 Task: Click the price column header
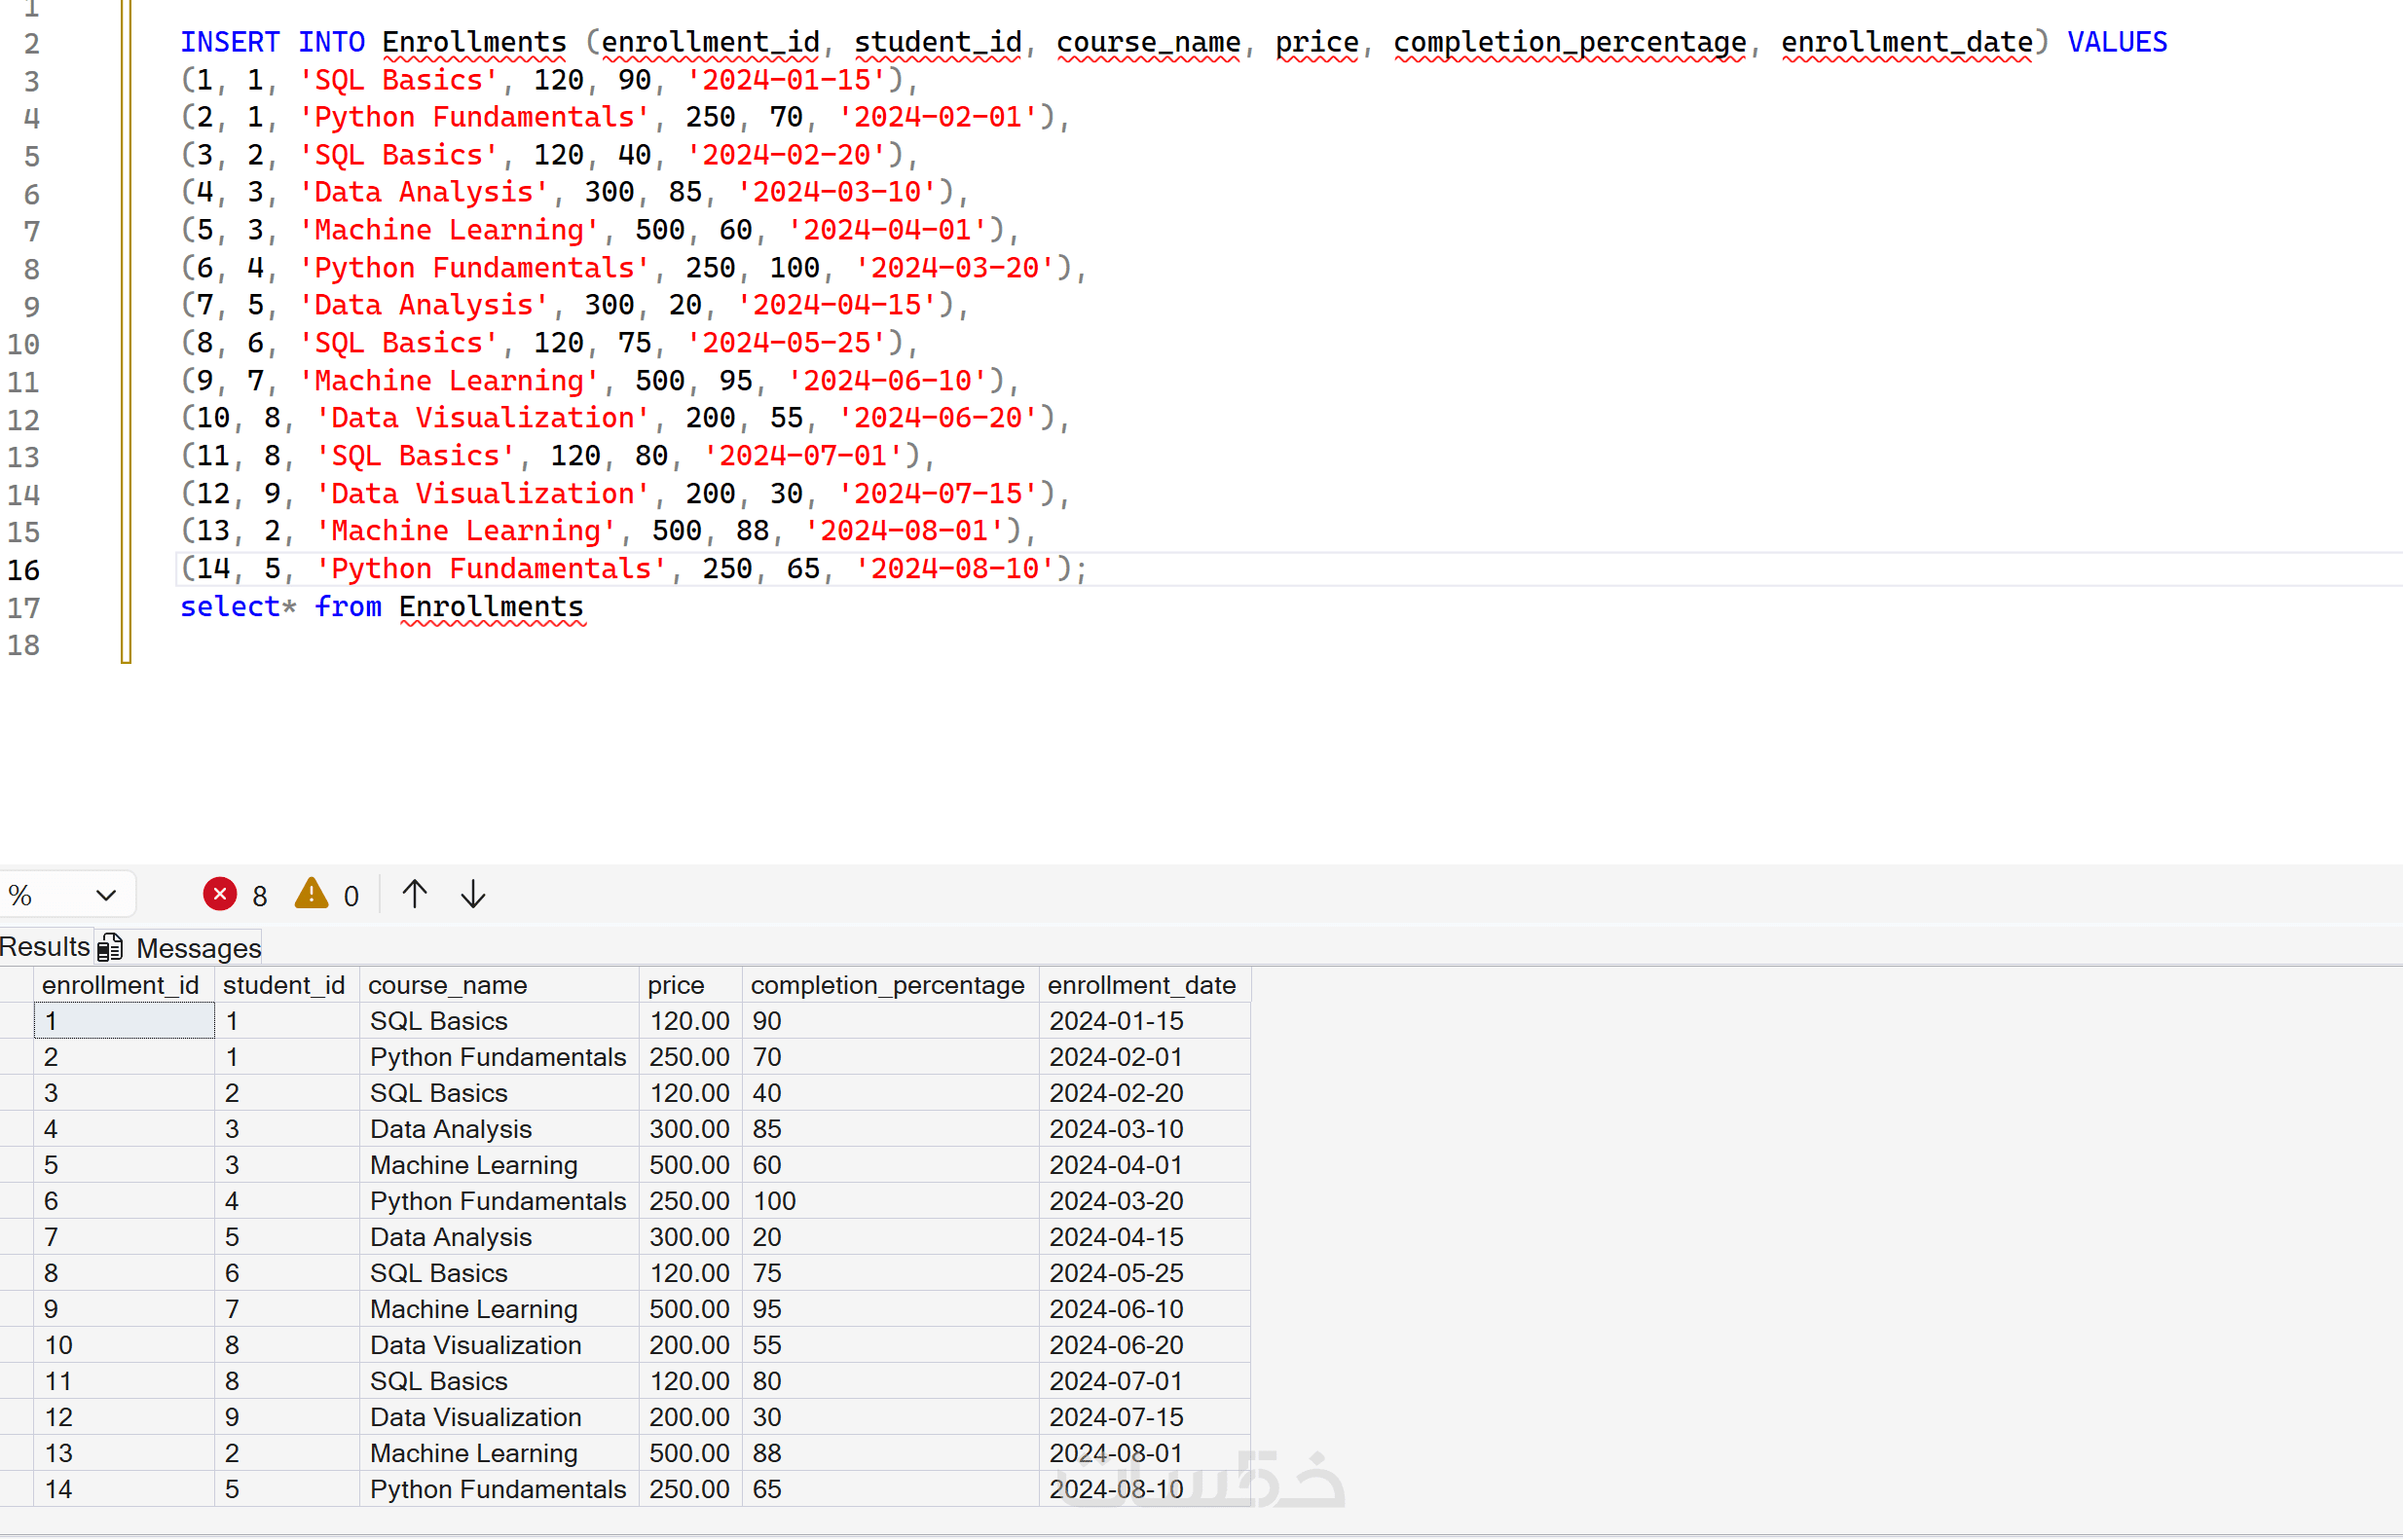coord(676,985)
